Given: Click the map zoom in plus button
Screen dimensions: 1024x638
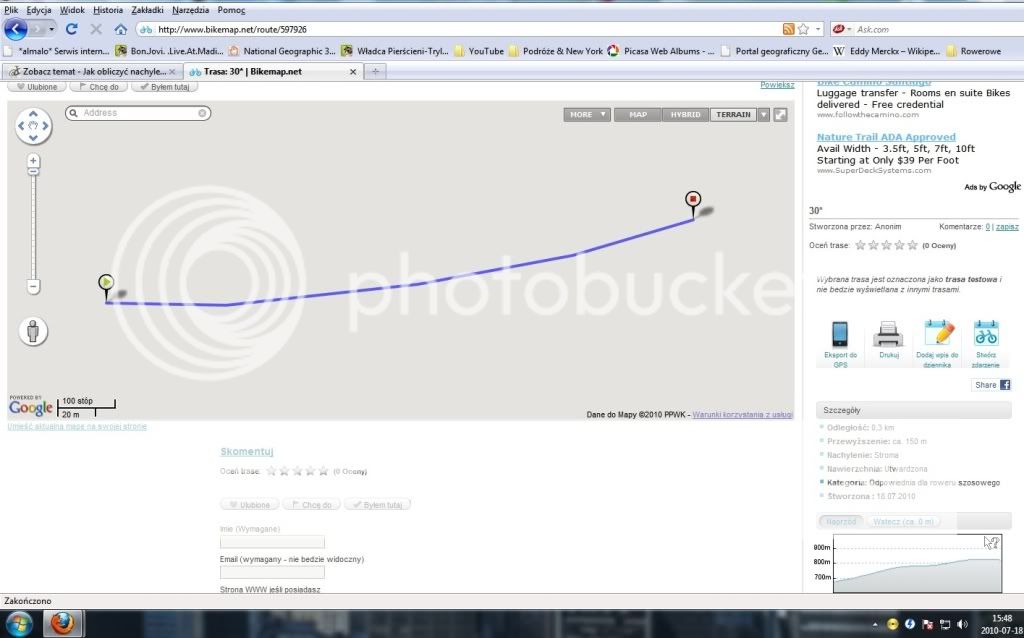Looking at the screenshot, I should click(x=33, y=160).
